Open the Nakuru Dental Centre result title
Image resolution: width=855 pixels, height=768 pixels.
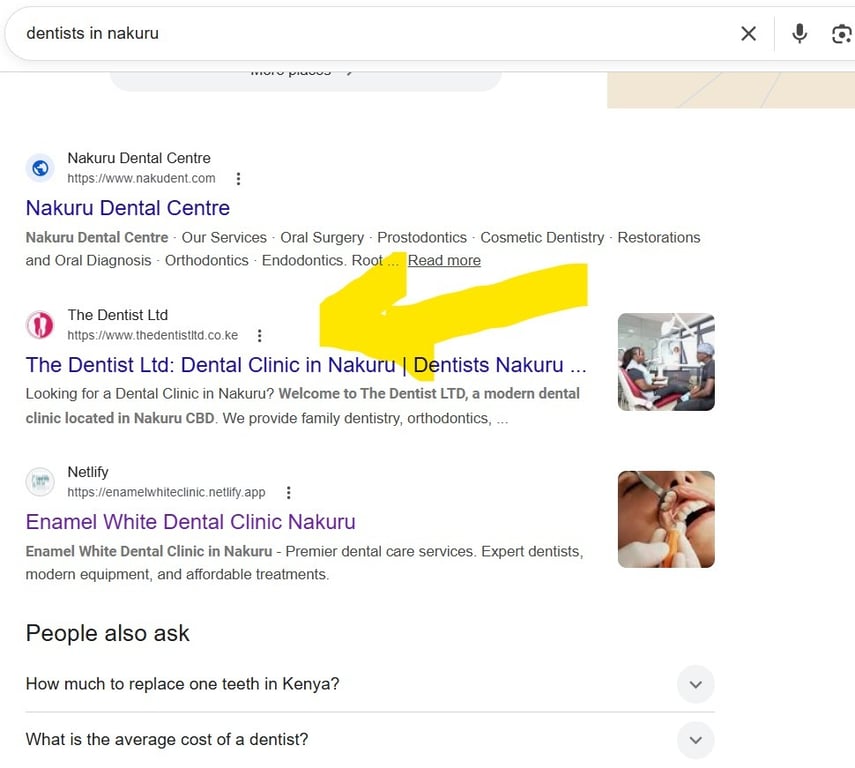point(128,208)
